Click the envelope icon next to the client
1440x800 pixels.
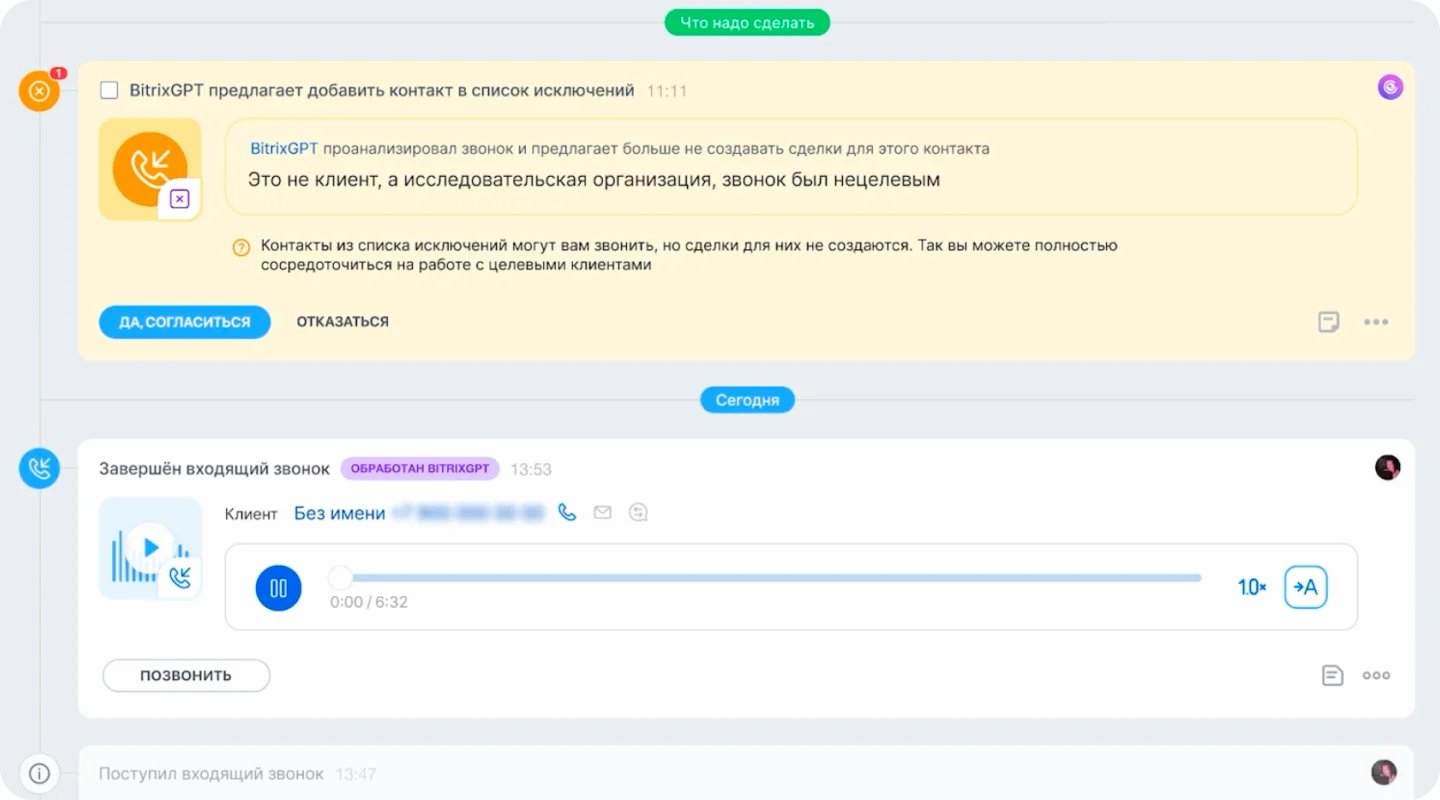coord(602,513)
